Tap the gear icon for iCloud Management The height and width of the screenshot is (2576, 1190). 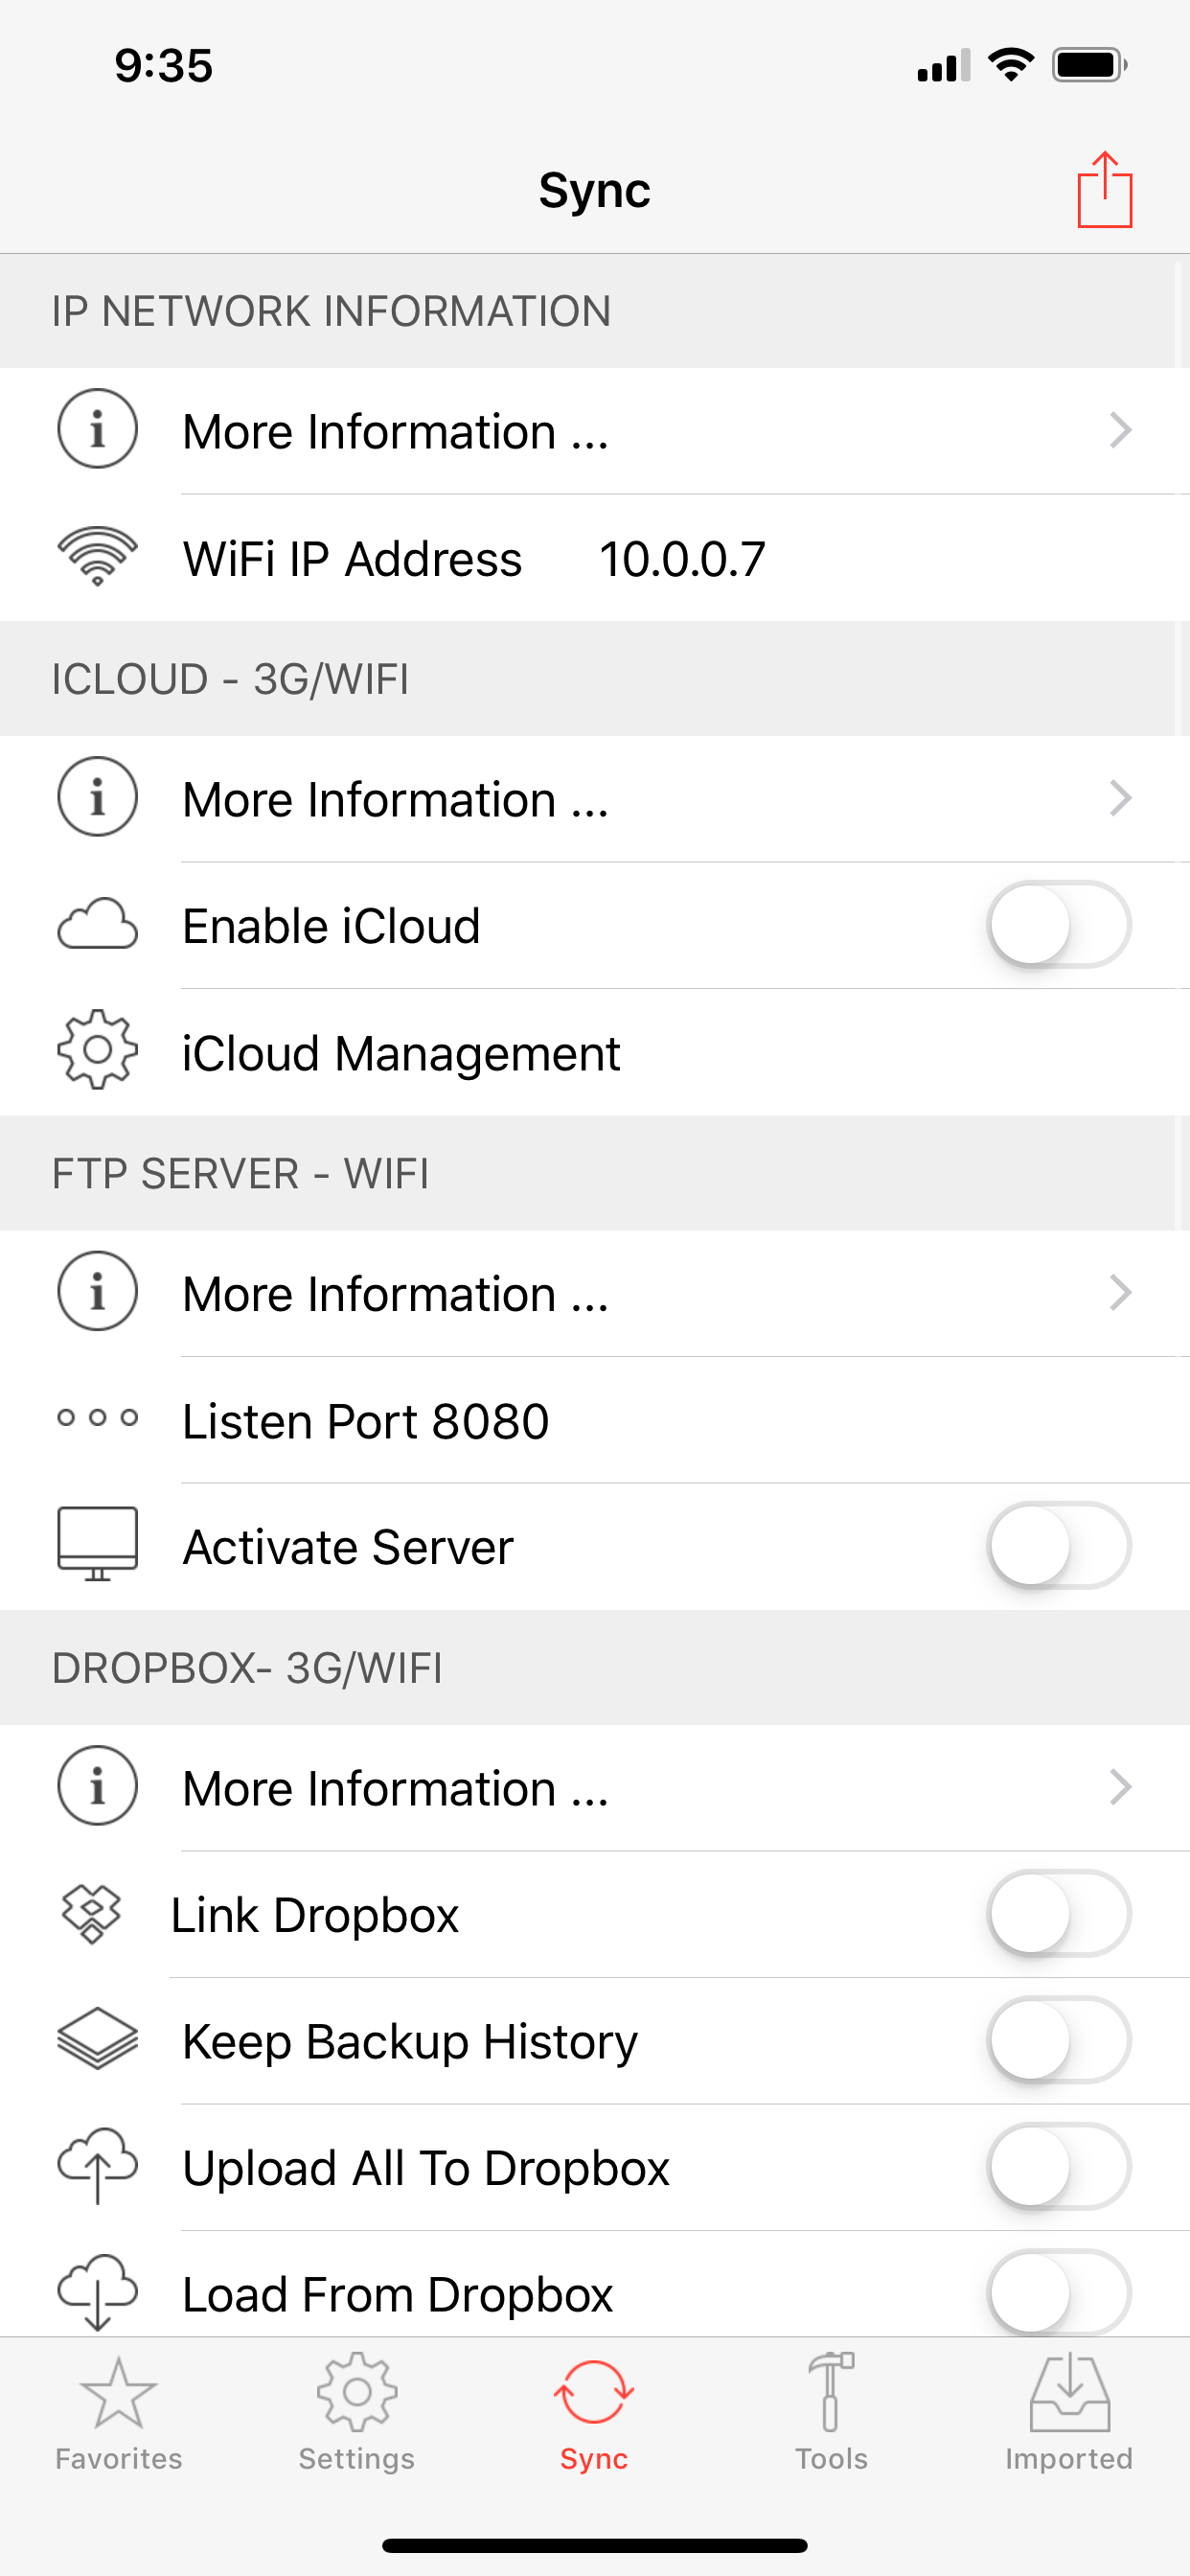pos(97,1050)
